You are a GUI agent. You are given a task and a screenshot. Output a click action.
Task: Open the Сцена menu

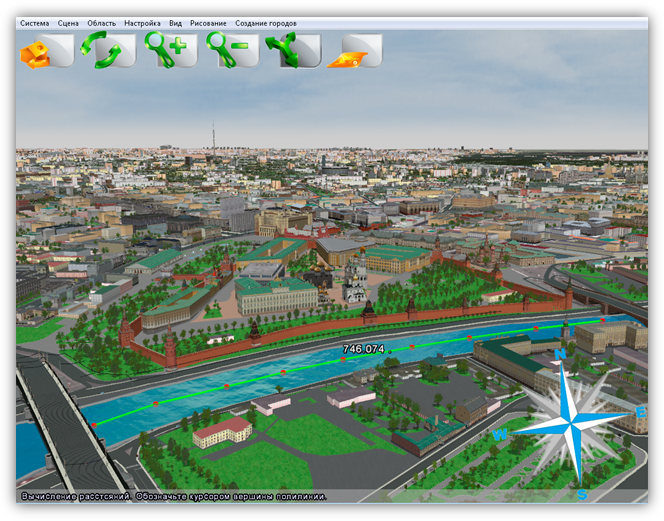[68, 22]
